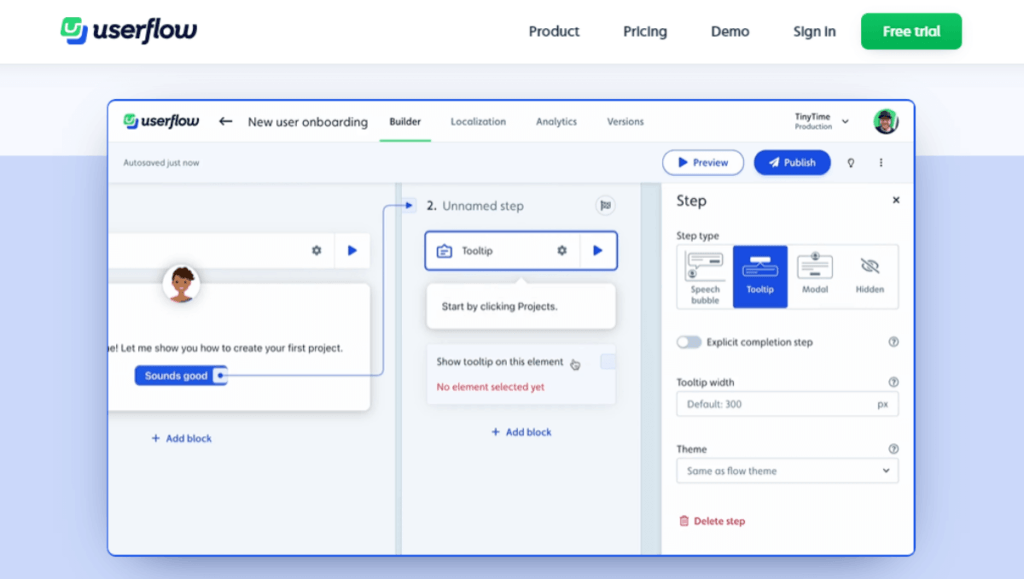This screenshot has height=579, width=1024.
Task: Toggle Show tooltip on this element
Action: [x=608, y=362]
